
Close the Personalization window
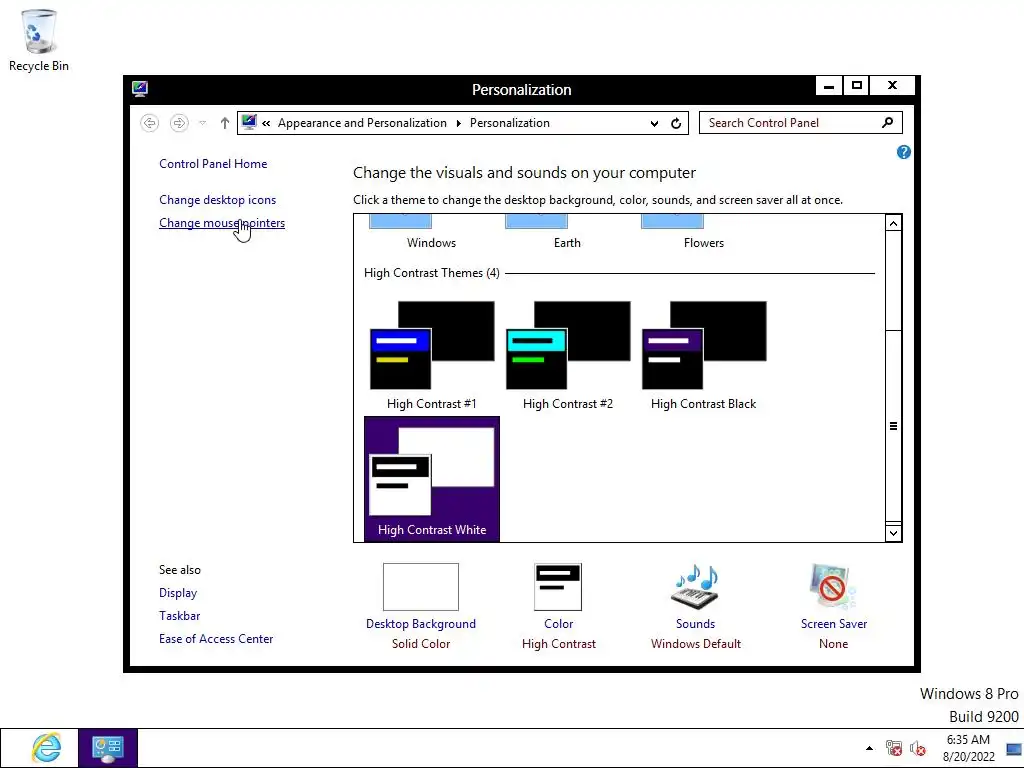point(893,86)
